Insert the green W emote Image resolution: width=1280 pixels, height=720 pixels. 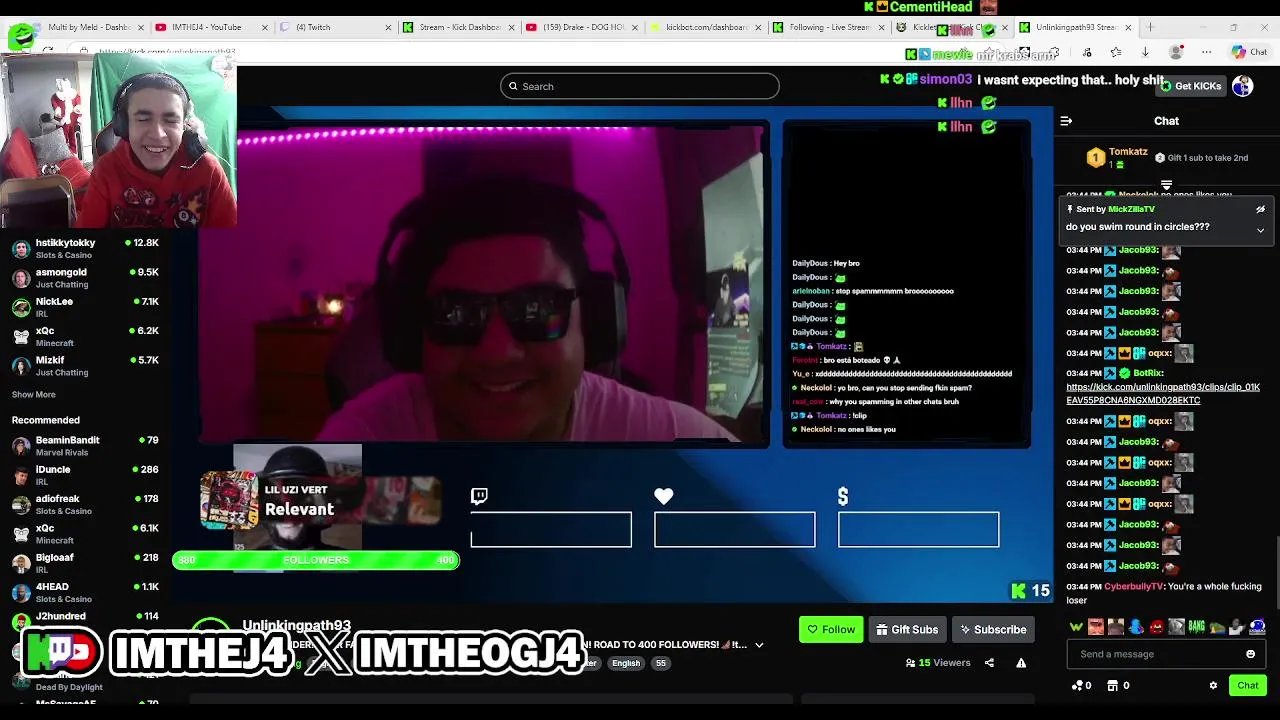click(1076, 627)
